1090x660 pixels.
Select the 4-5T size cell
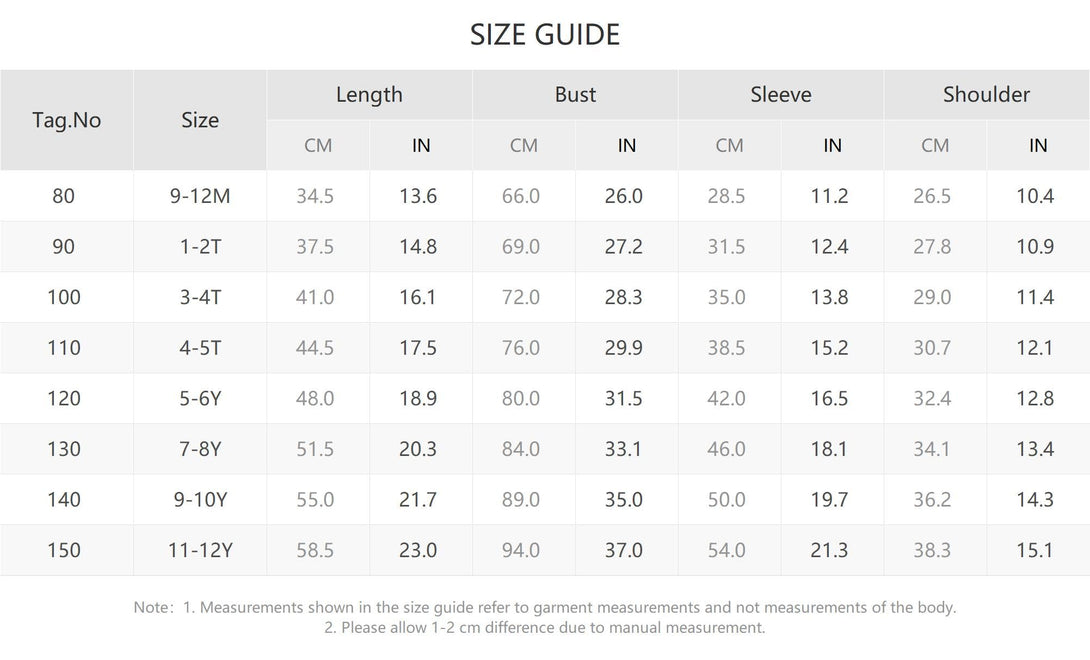(200, 348)
